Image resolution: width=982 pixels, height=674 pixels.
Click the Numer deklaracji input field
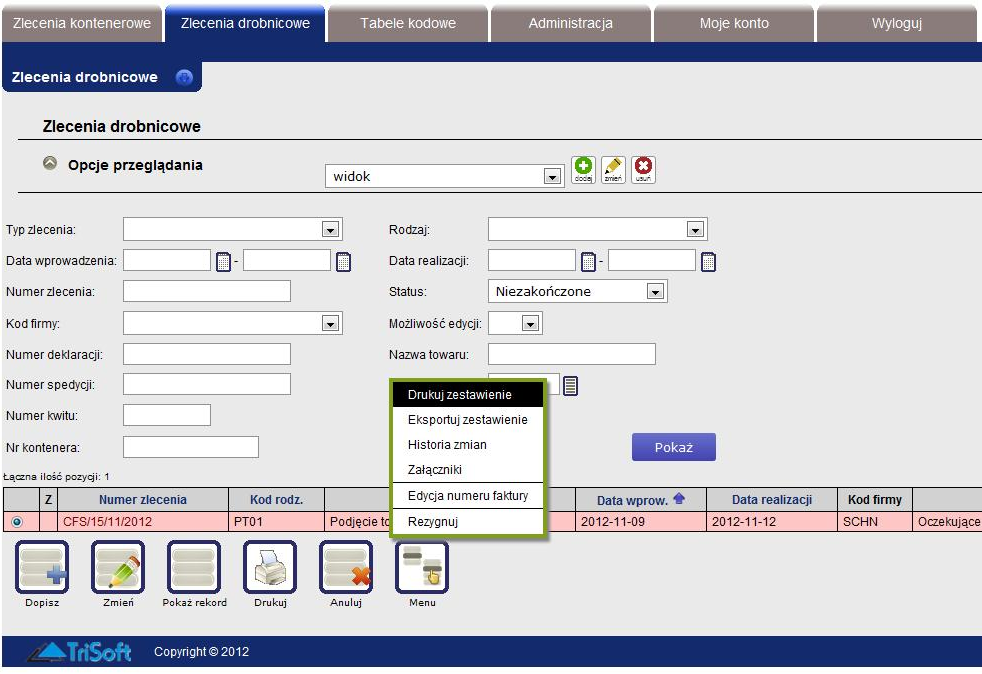(207, 354)
